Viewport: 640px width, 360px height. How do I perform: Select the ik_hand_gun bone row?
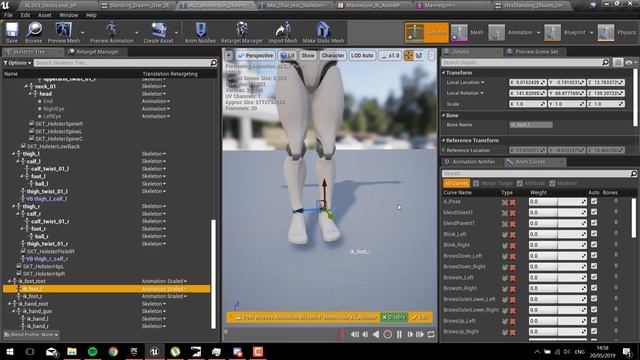[x=107, y=311]
